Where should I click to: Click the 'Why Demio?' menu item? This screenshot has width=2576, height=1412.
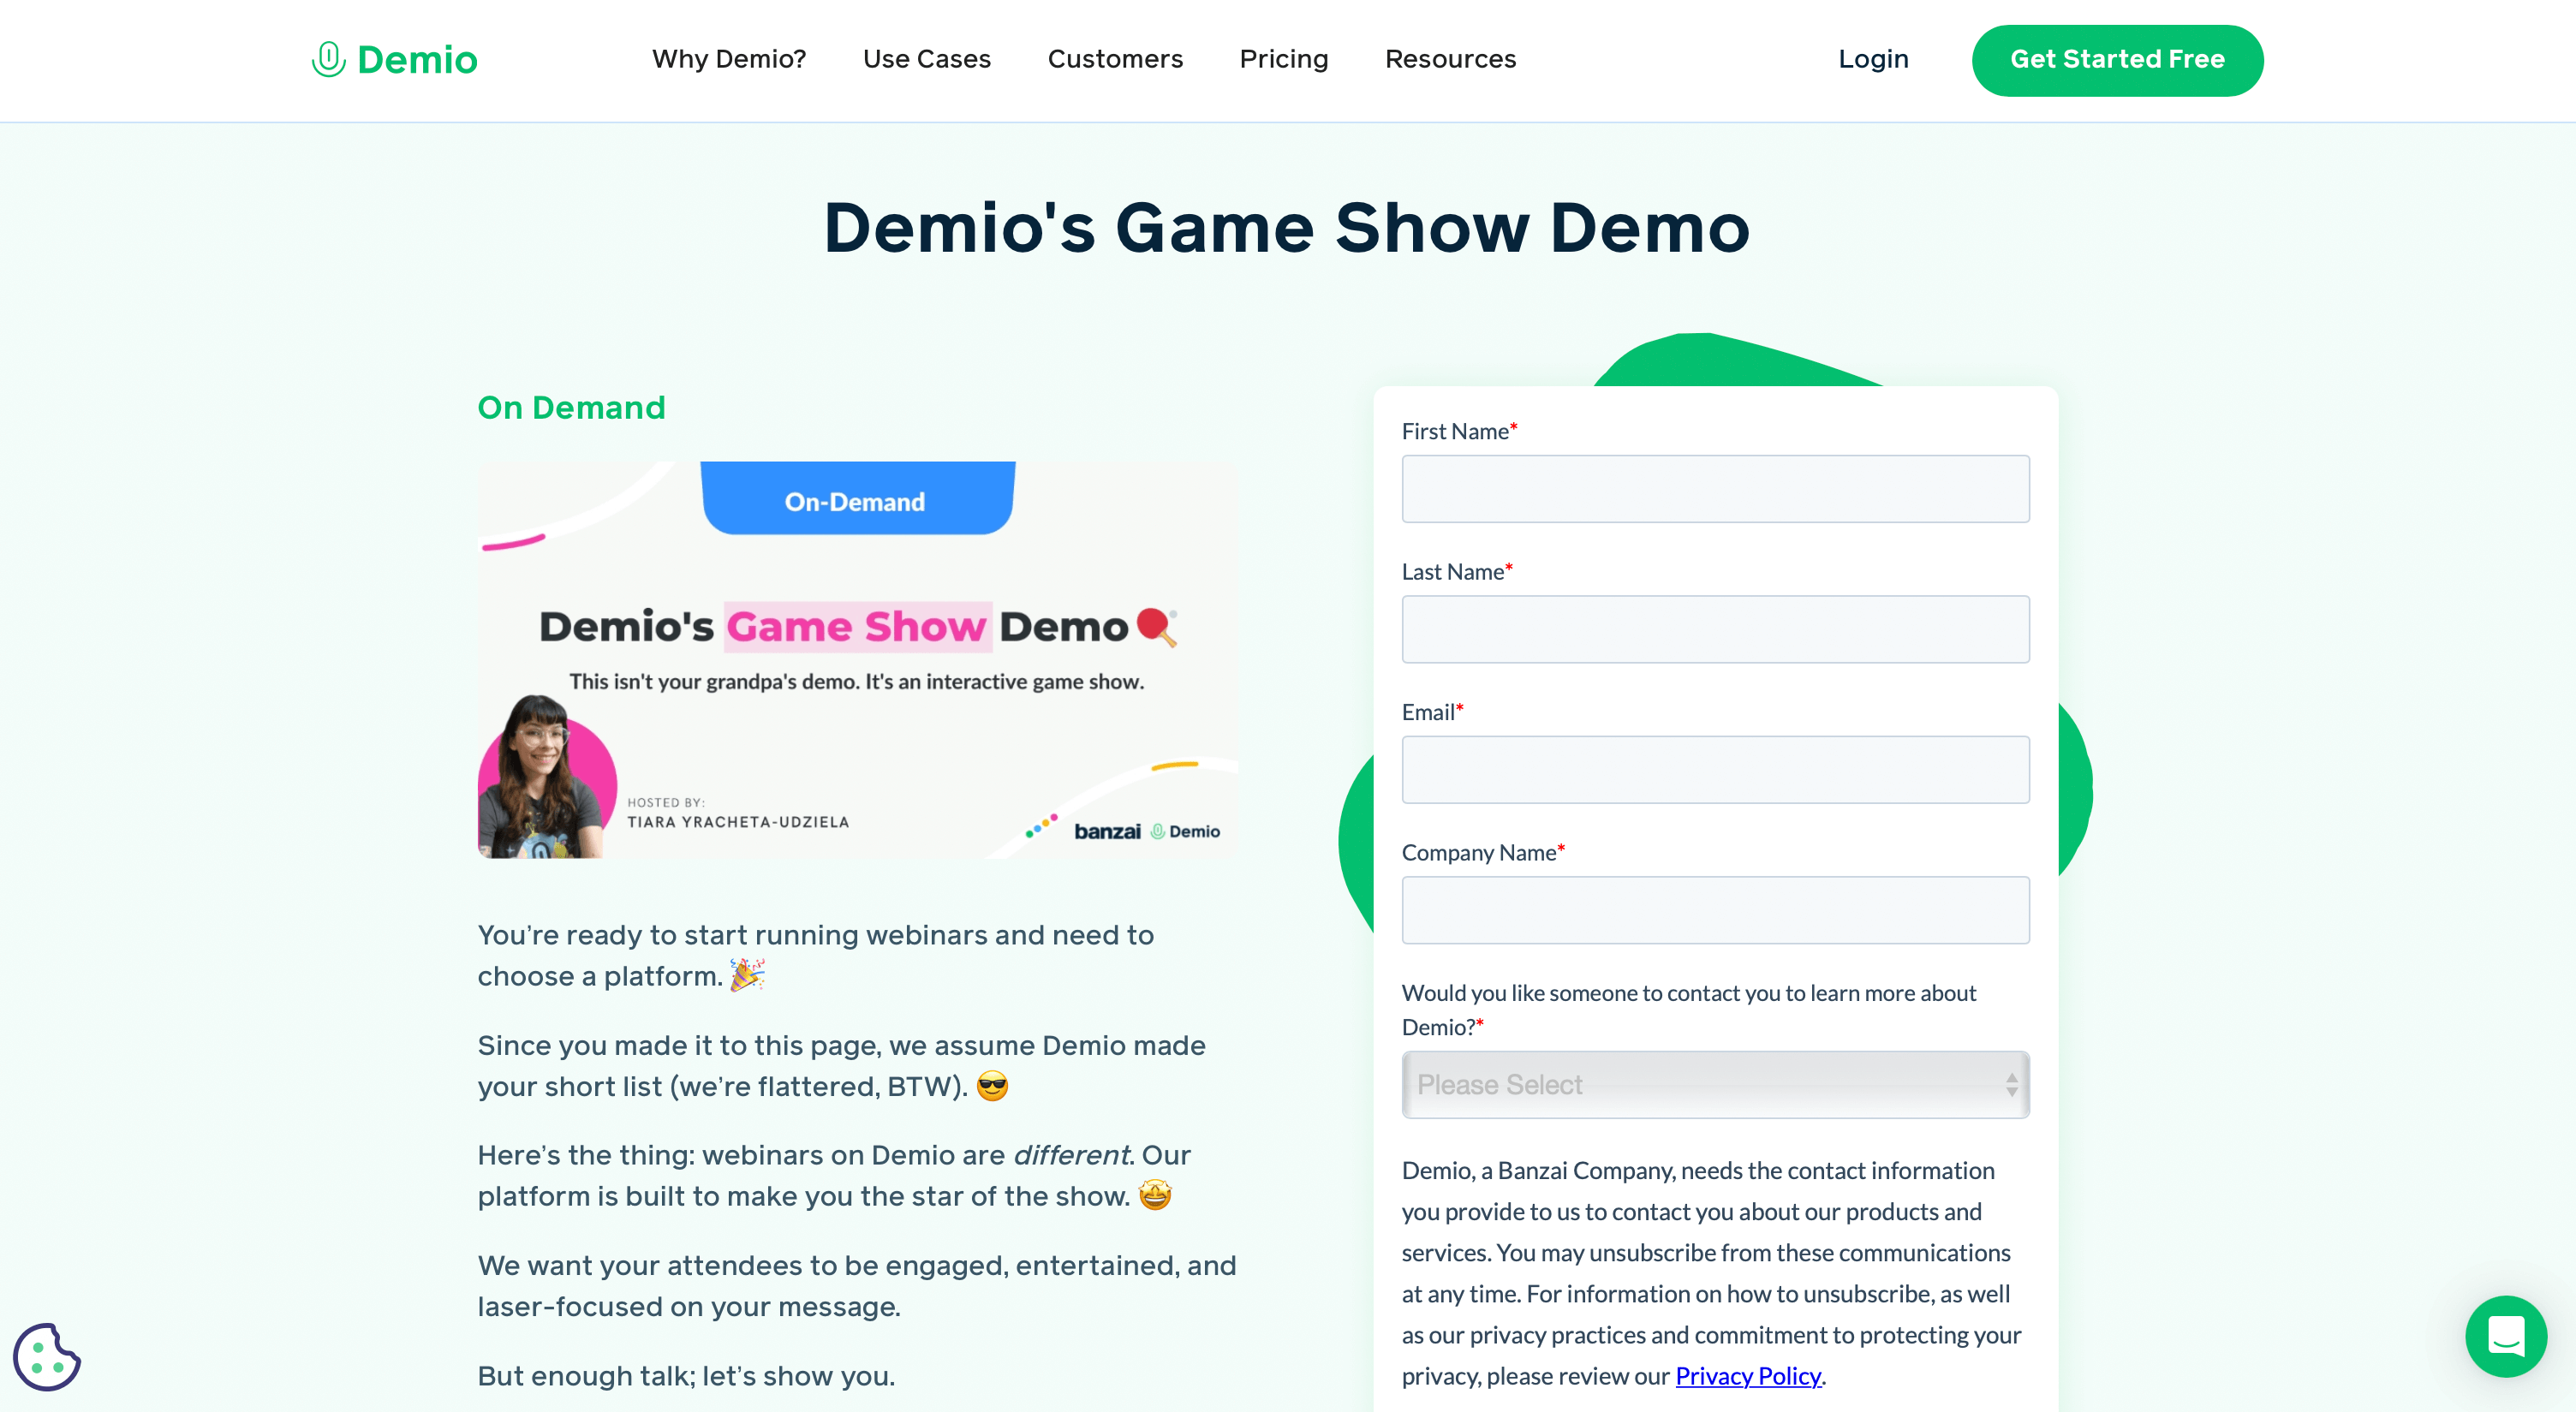728,59
